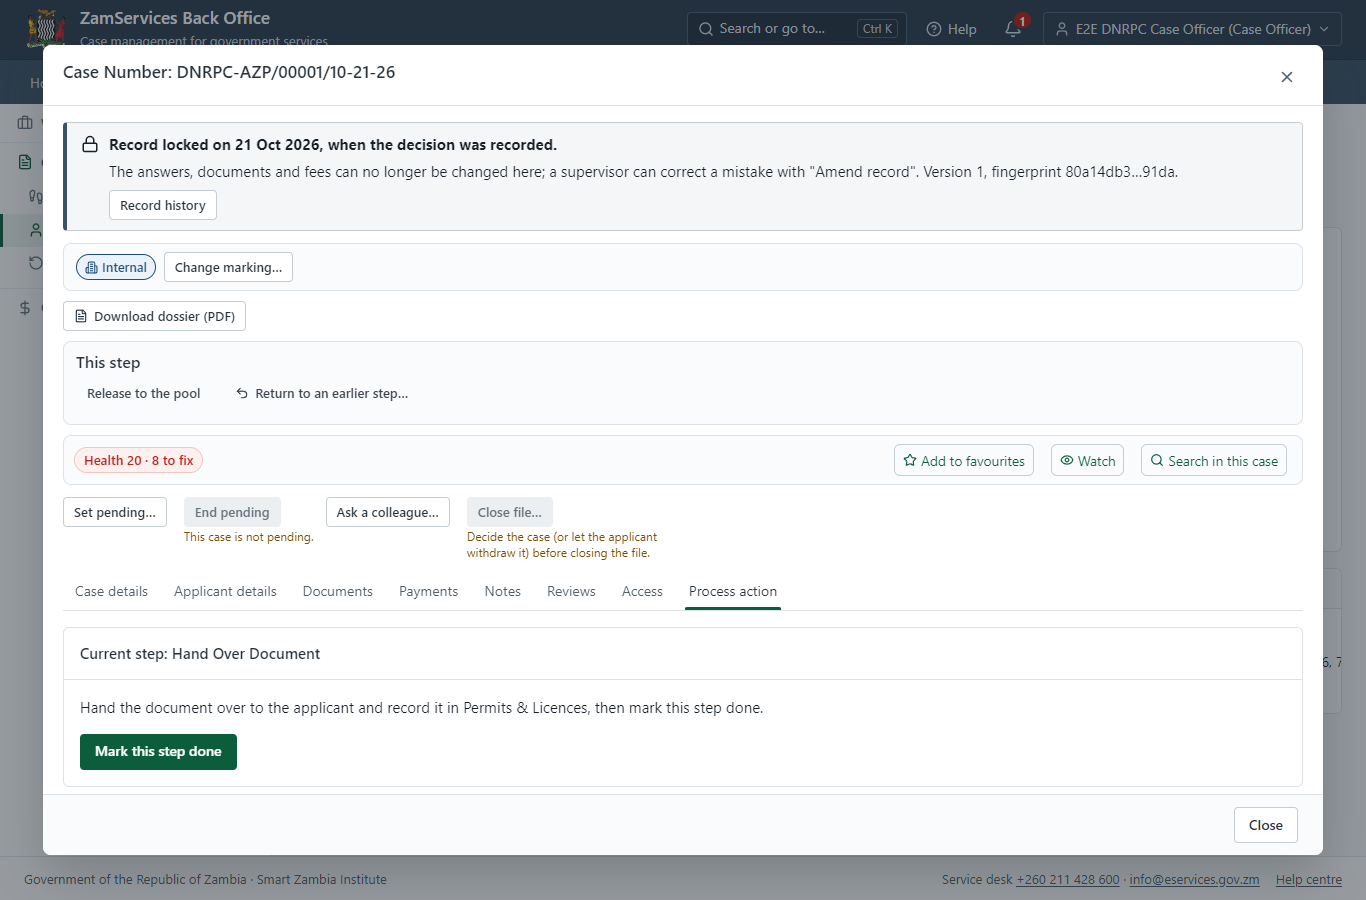This screenshot has width=1366, height=900.
Task: Click the padlock icon in the locked banner
Action: point(90,144)
